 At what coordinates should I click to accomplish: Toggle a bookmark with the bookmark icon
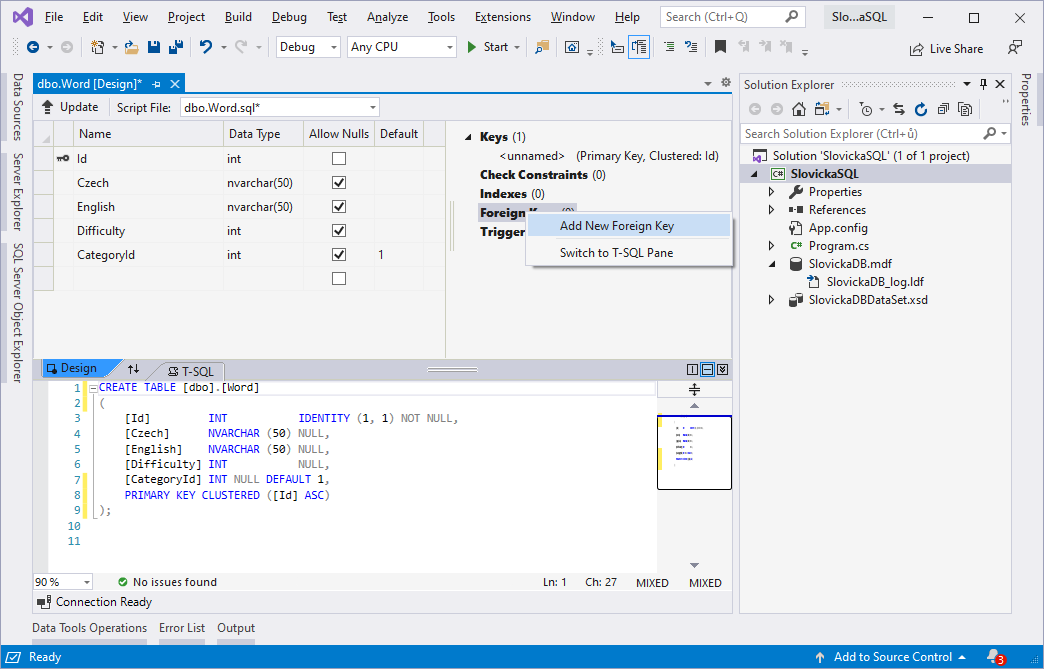(720, 47)
